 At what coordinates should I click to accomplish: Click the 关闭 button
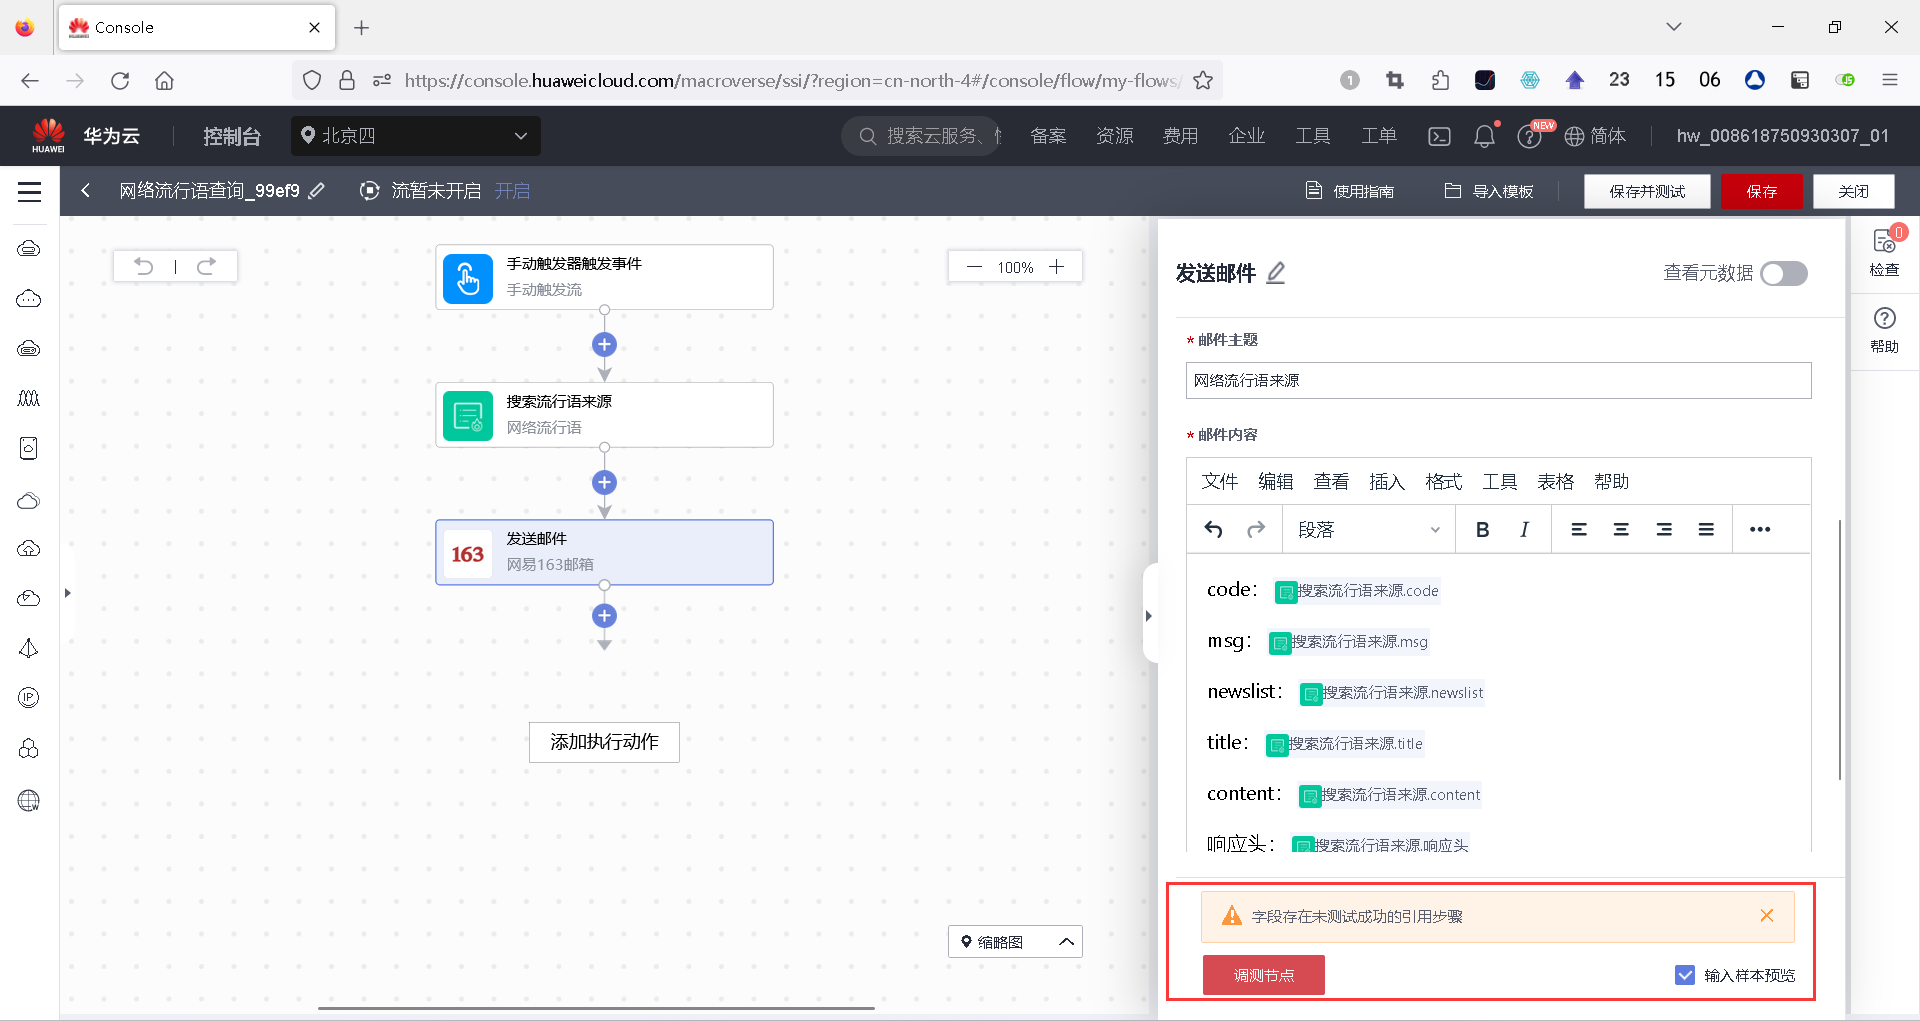pyautogui.click(x=1854, y=191)
